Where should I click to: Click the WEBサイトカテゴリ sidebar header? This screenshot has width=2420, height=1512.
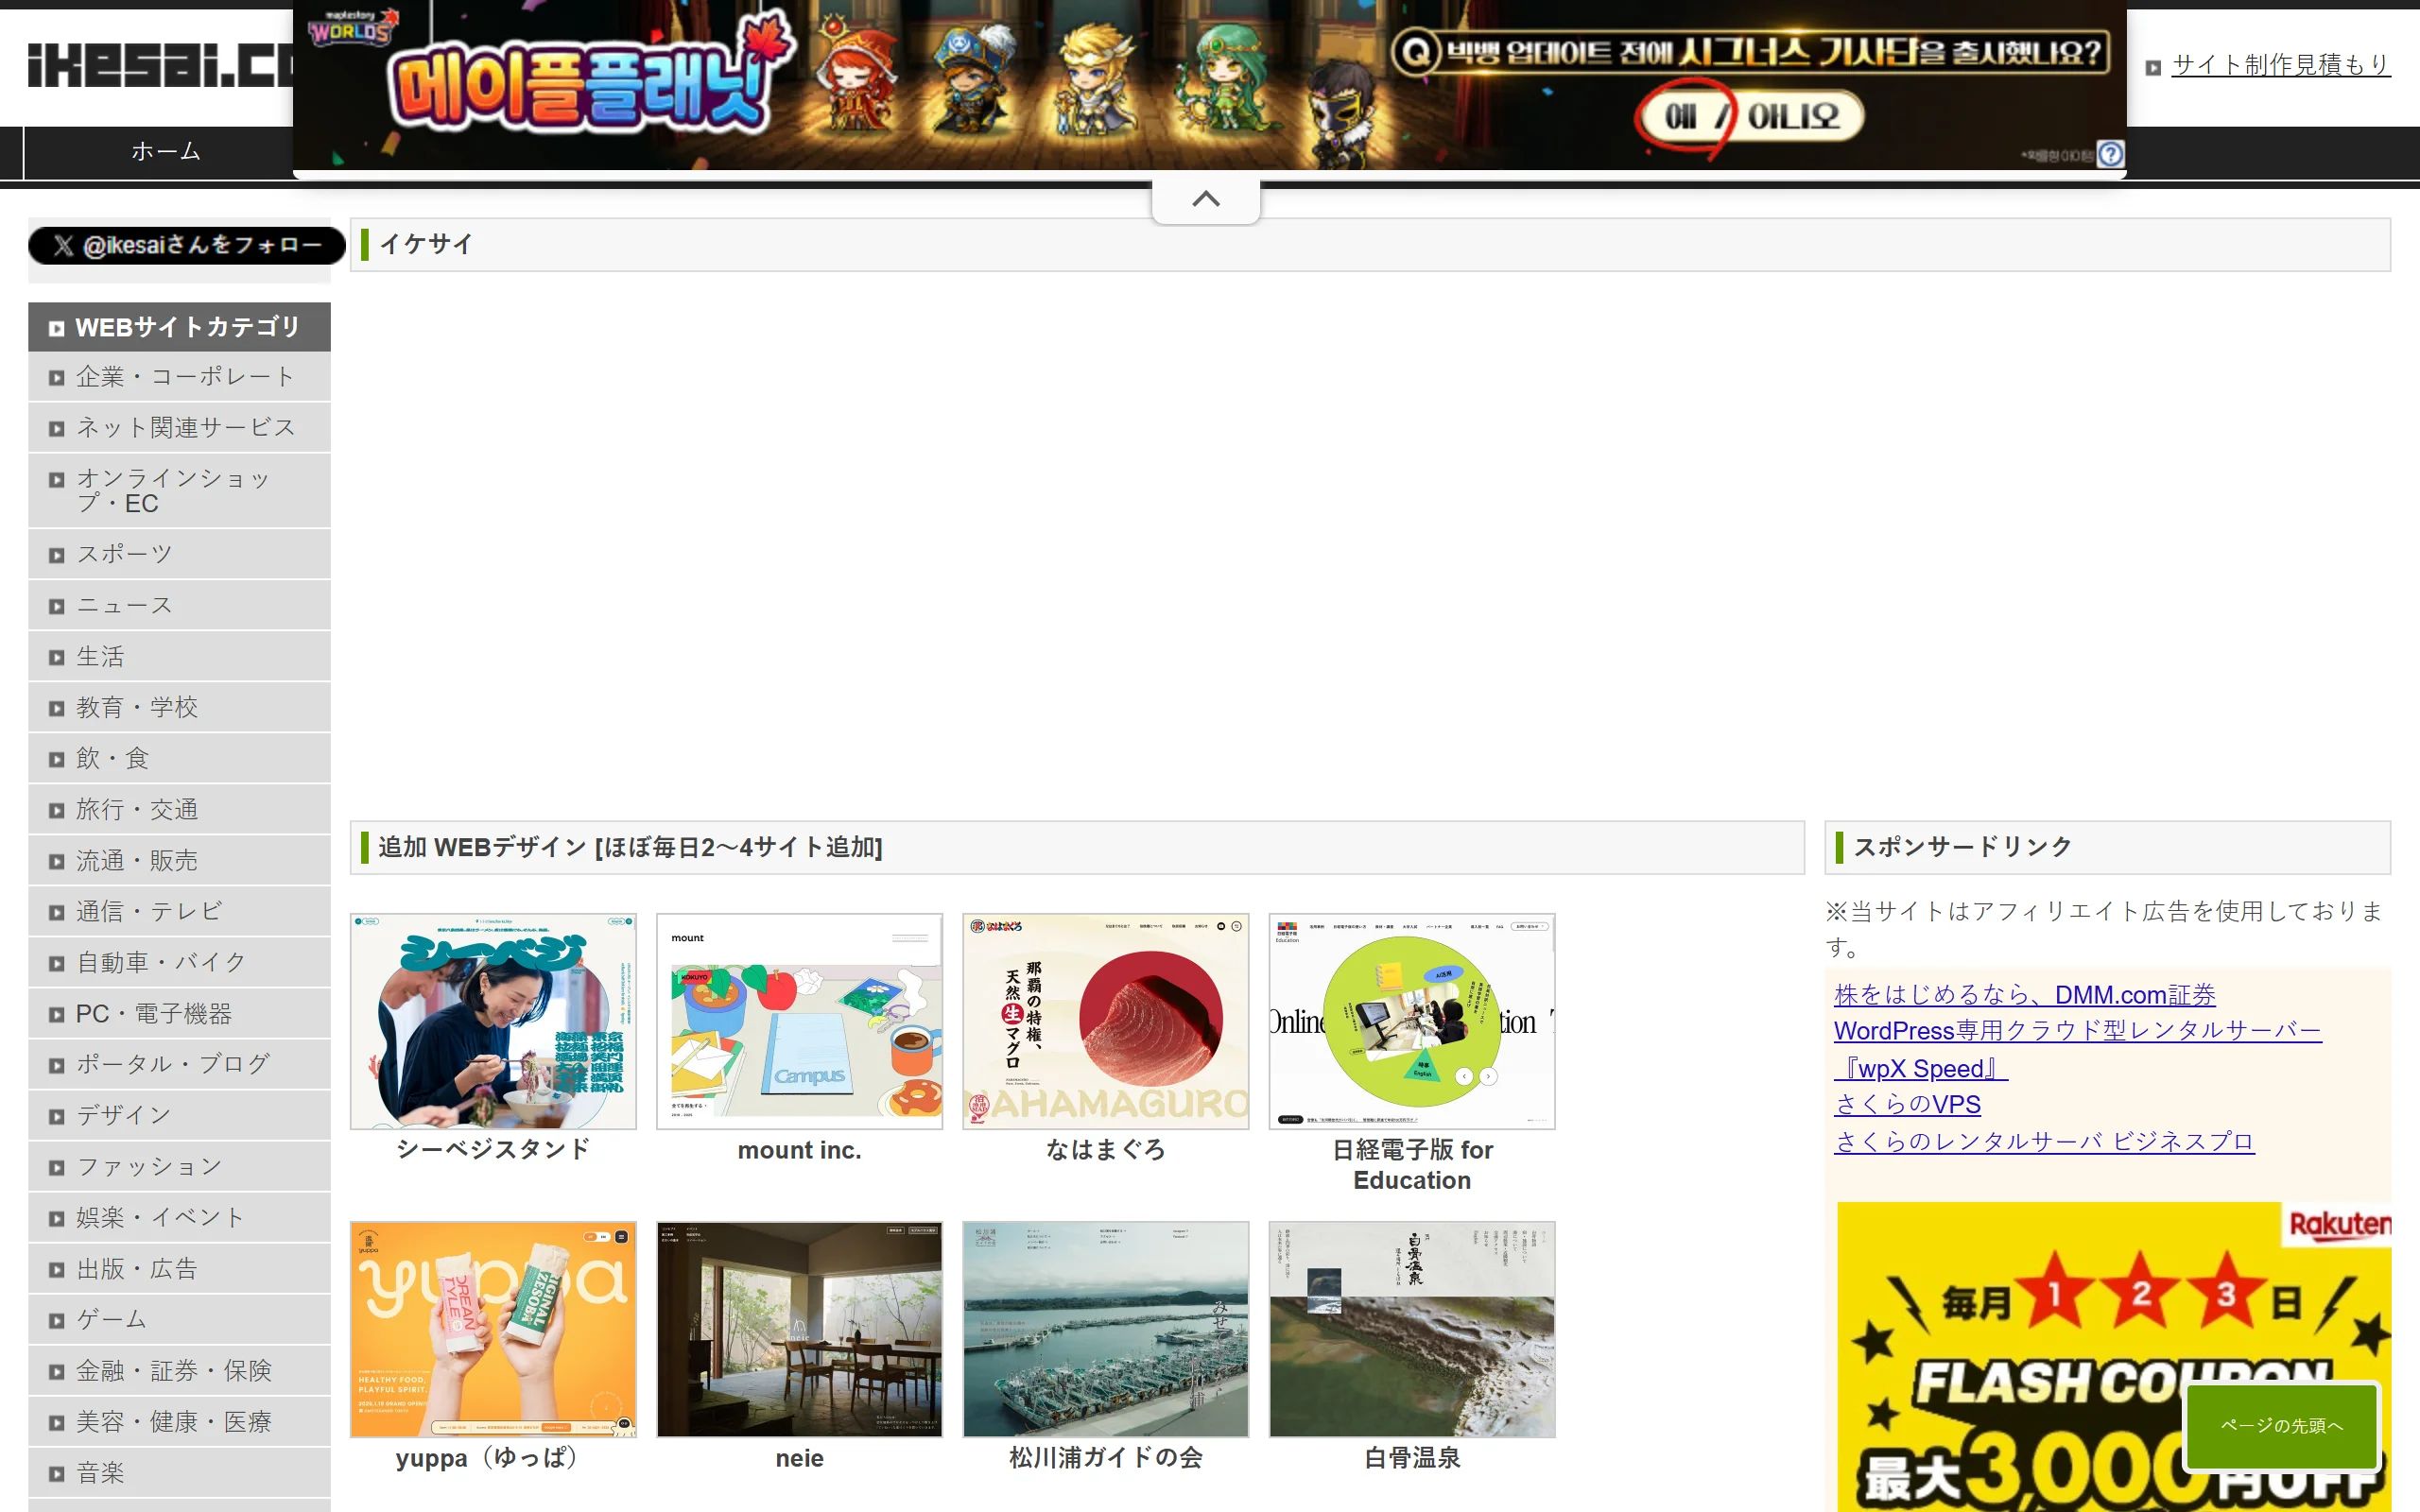click(x=179, y=327)
